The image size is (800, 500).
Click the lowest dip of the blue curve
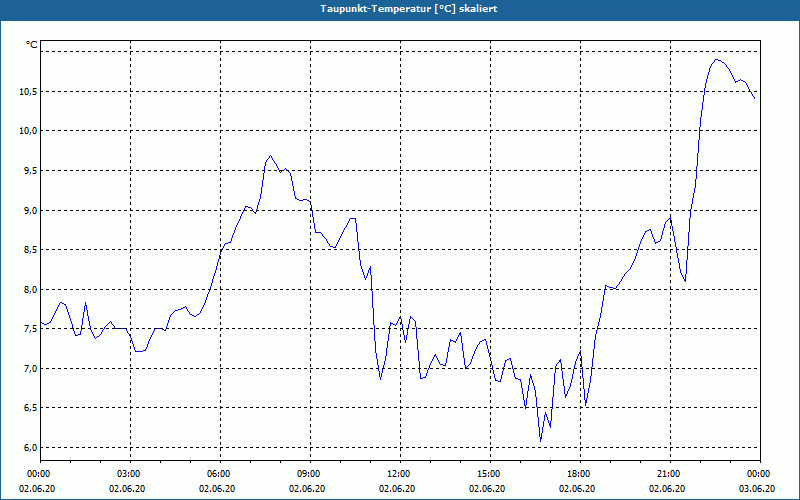pos(540,441)
